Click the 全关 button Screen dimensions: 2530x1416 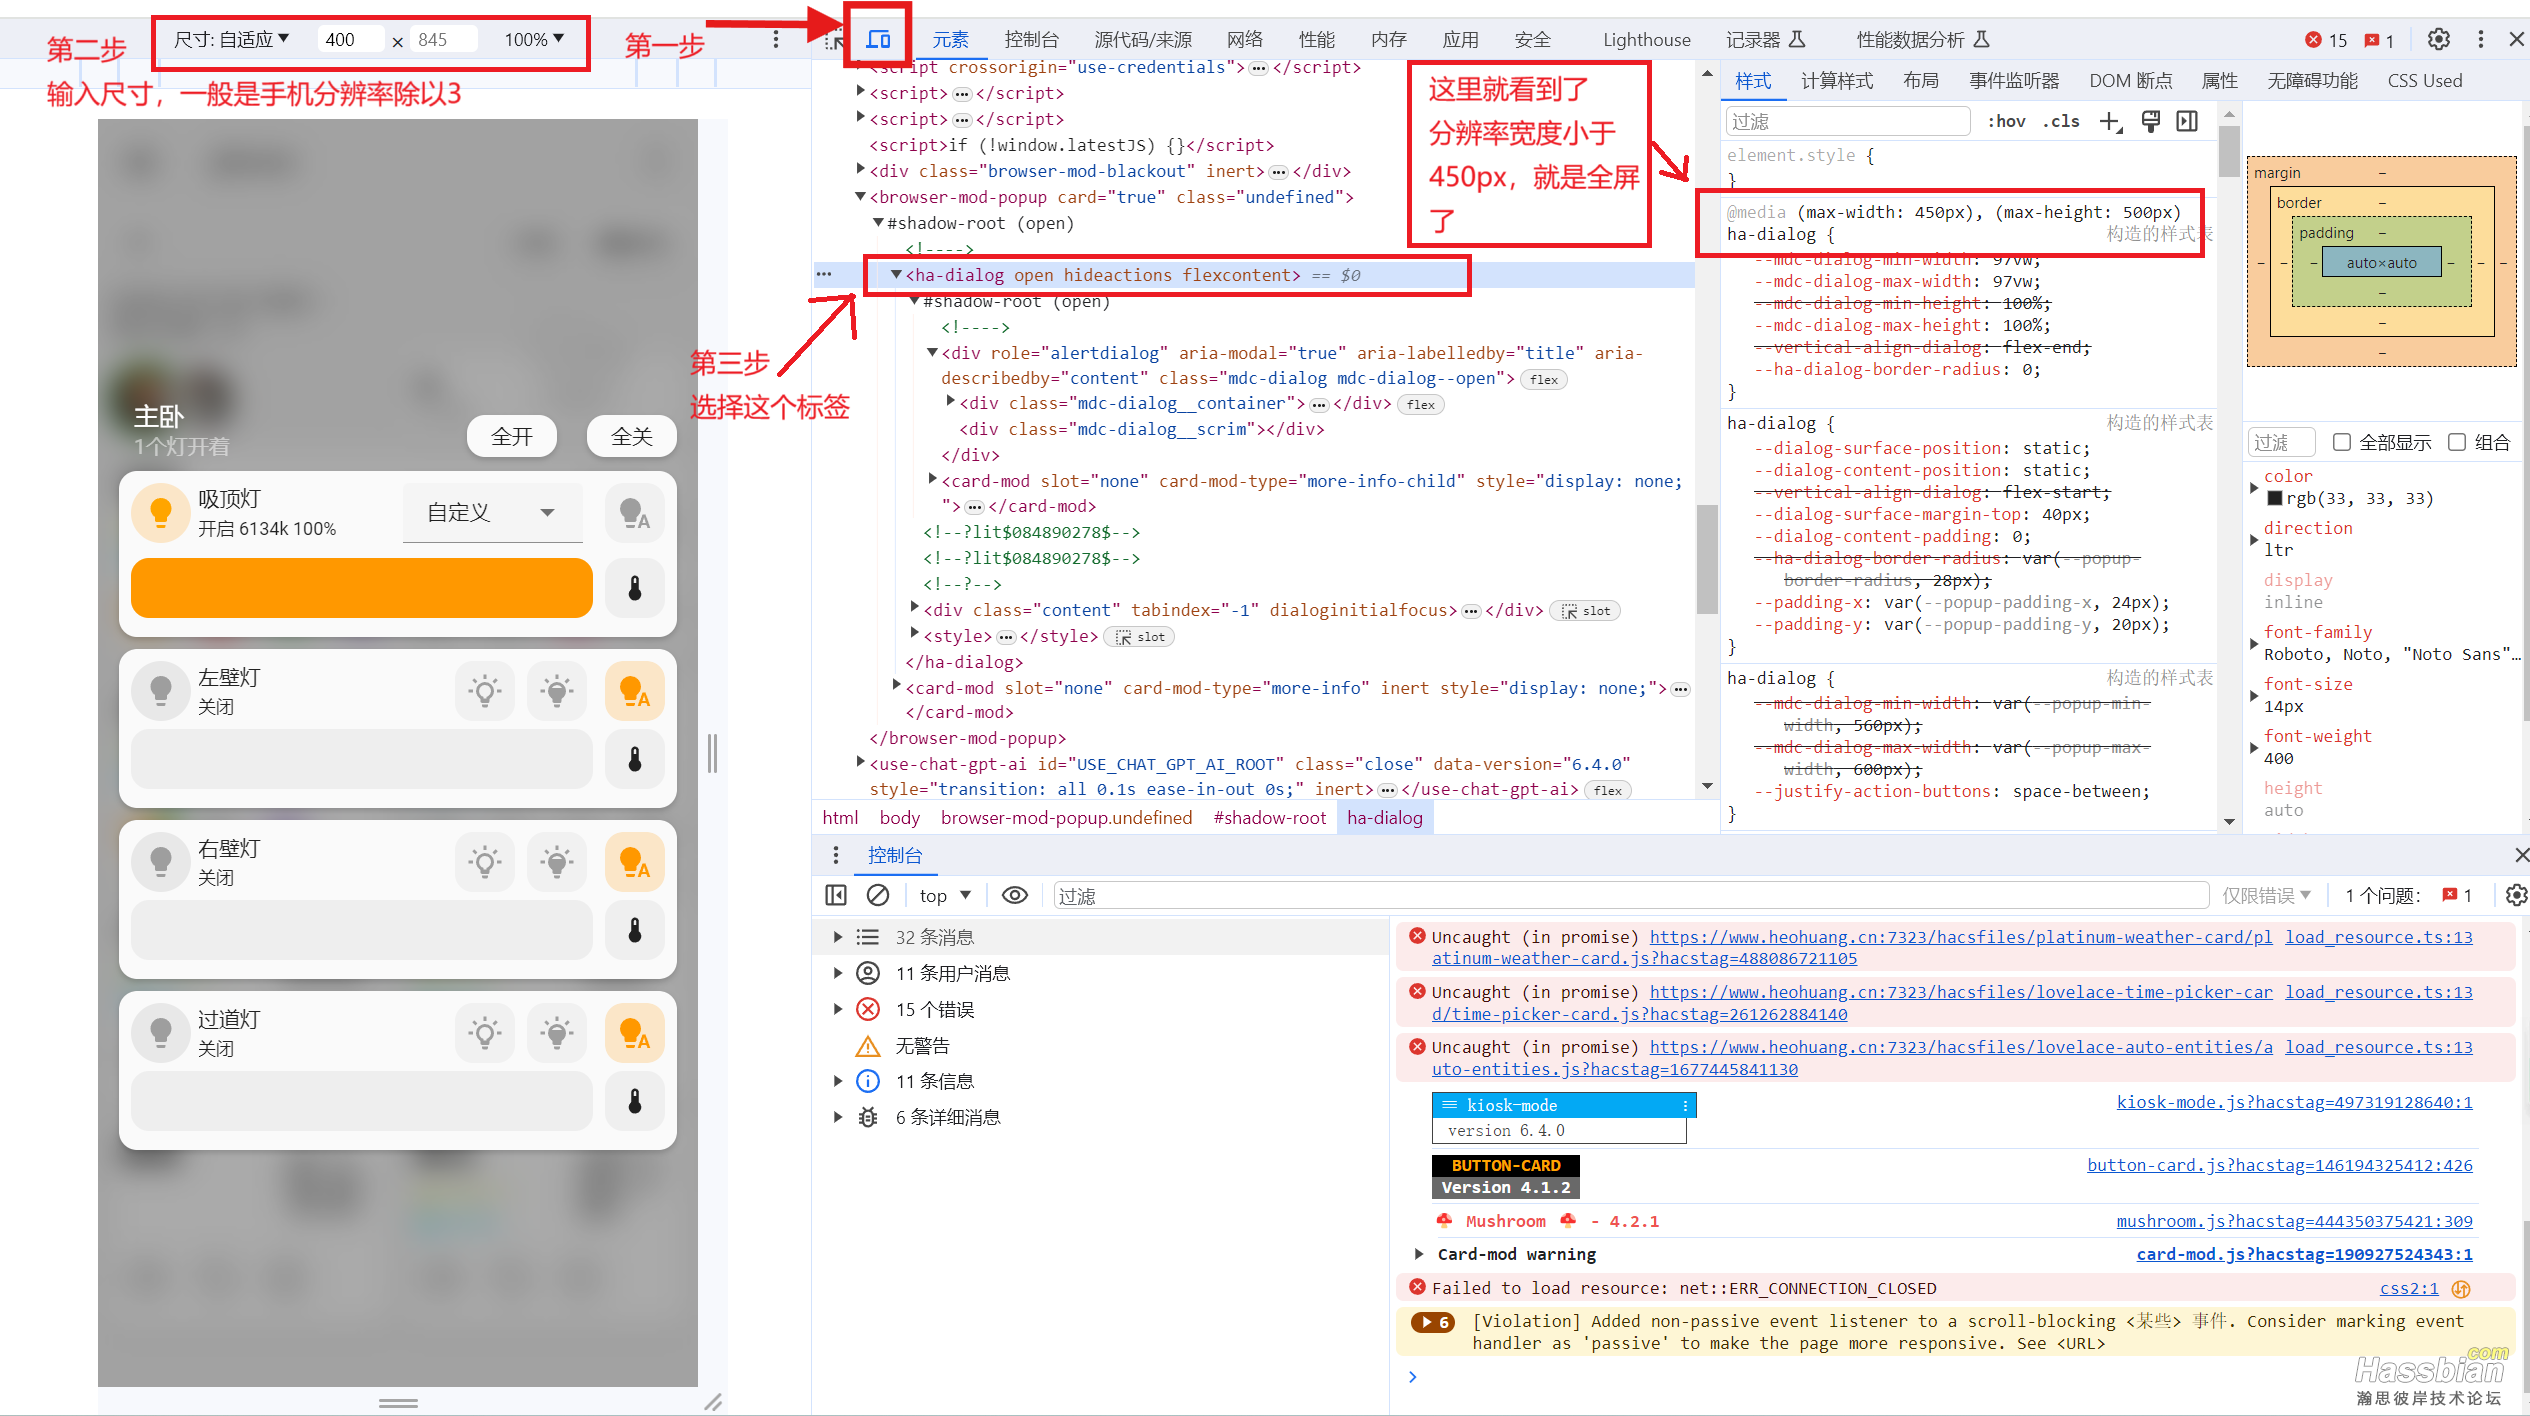pyautogui.click(x=632, y=436)
